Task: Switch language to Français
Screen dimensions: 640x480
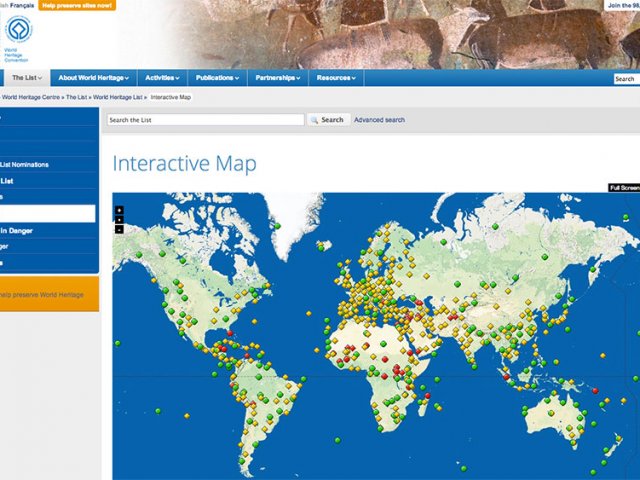Action: coord(22,5)
